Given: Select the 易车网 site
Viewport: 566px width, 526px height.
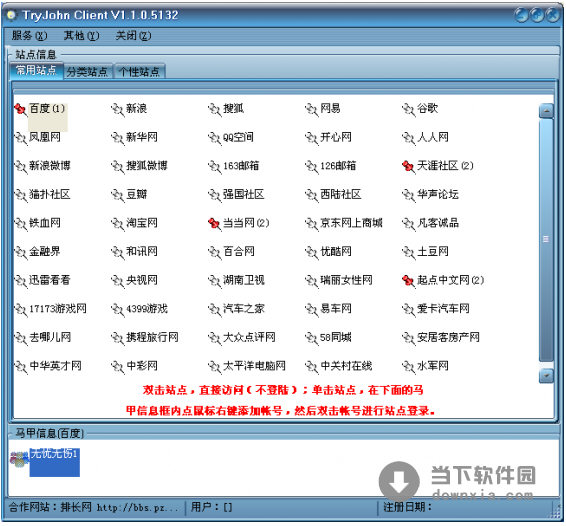Looking at the screenshot, I should point(336,309).
